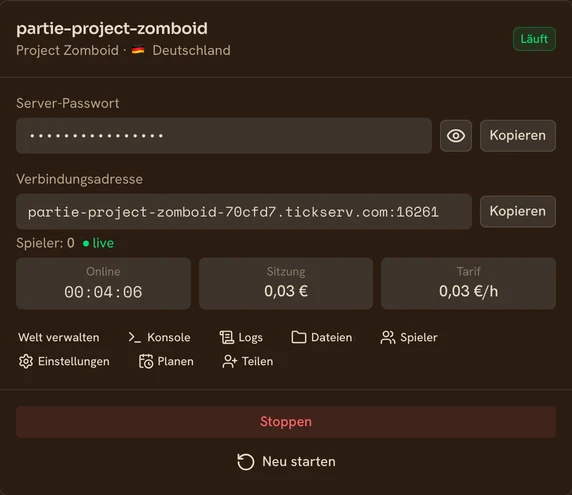This screenshot has width=572, height=495.
Task: Copy the server password
Action: click(x=518, y=136)
